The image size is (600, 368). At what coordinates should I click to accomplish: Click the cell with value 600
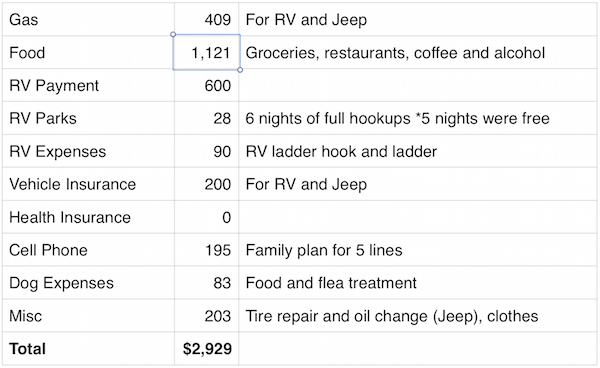coord(207,85)
